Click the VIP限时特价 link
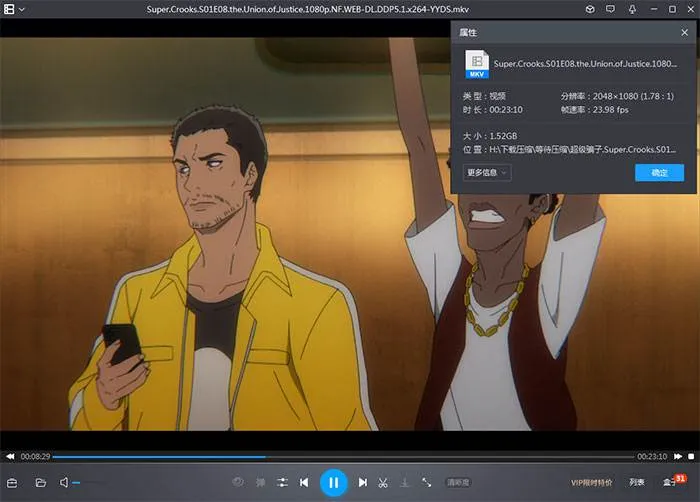Screen dimensions: 700x502 [x=592, y=482]
